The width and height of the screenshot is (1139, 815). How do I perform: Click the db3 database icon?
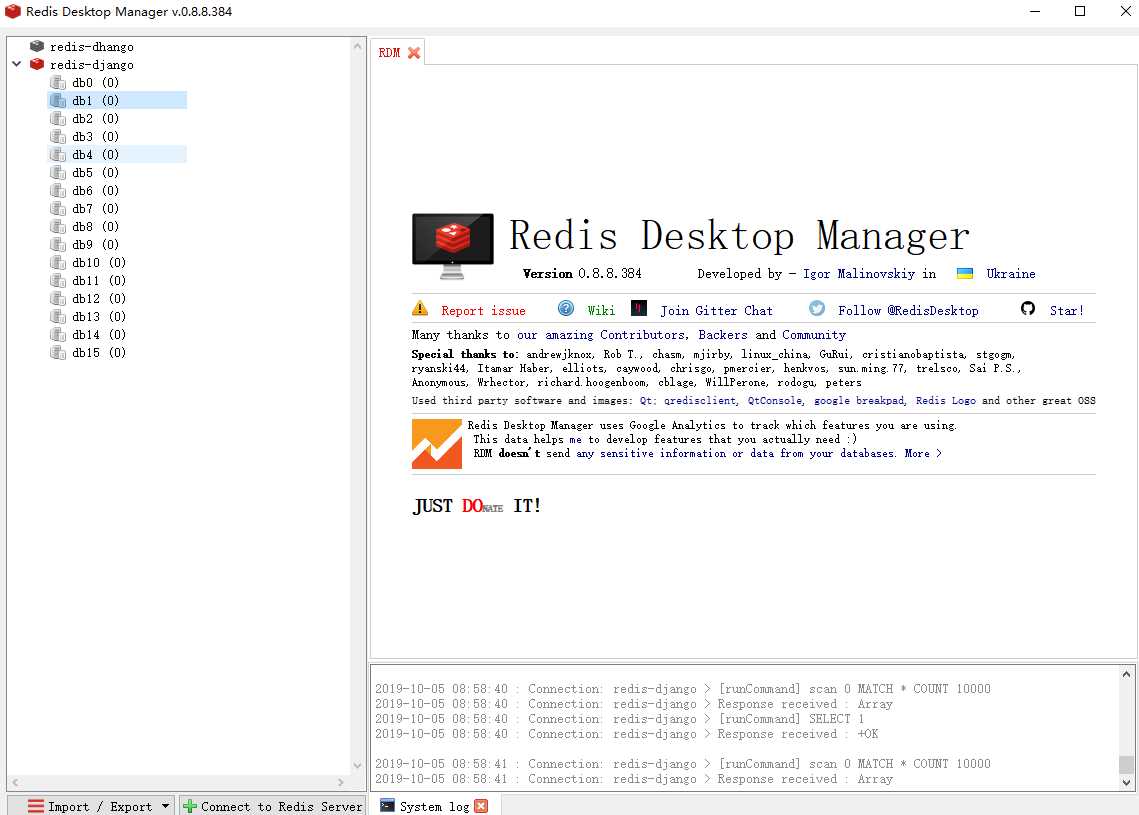[x=58, y=137]
